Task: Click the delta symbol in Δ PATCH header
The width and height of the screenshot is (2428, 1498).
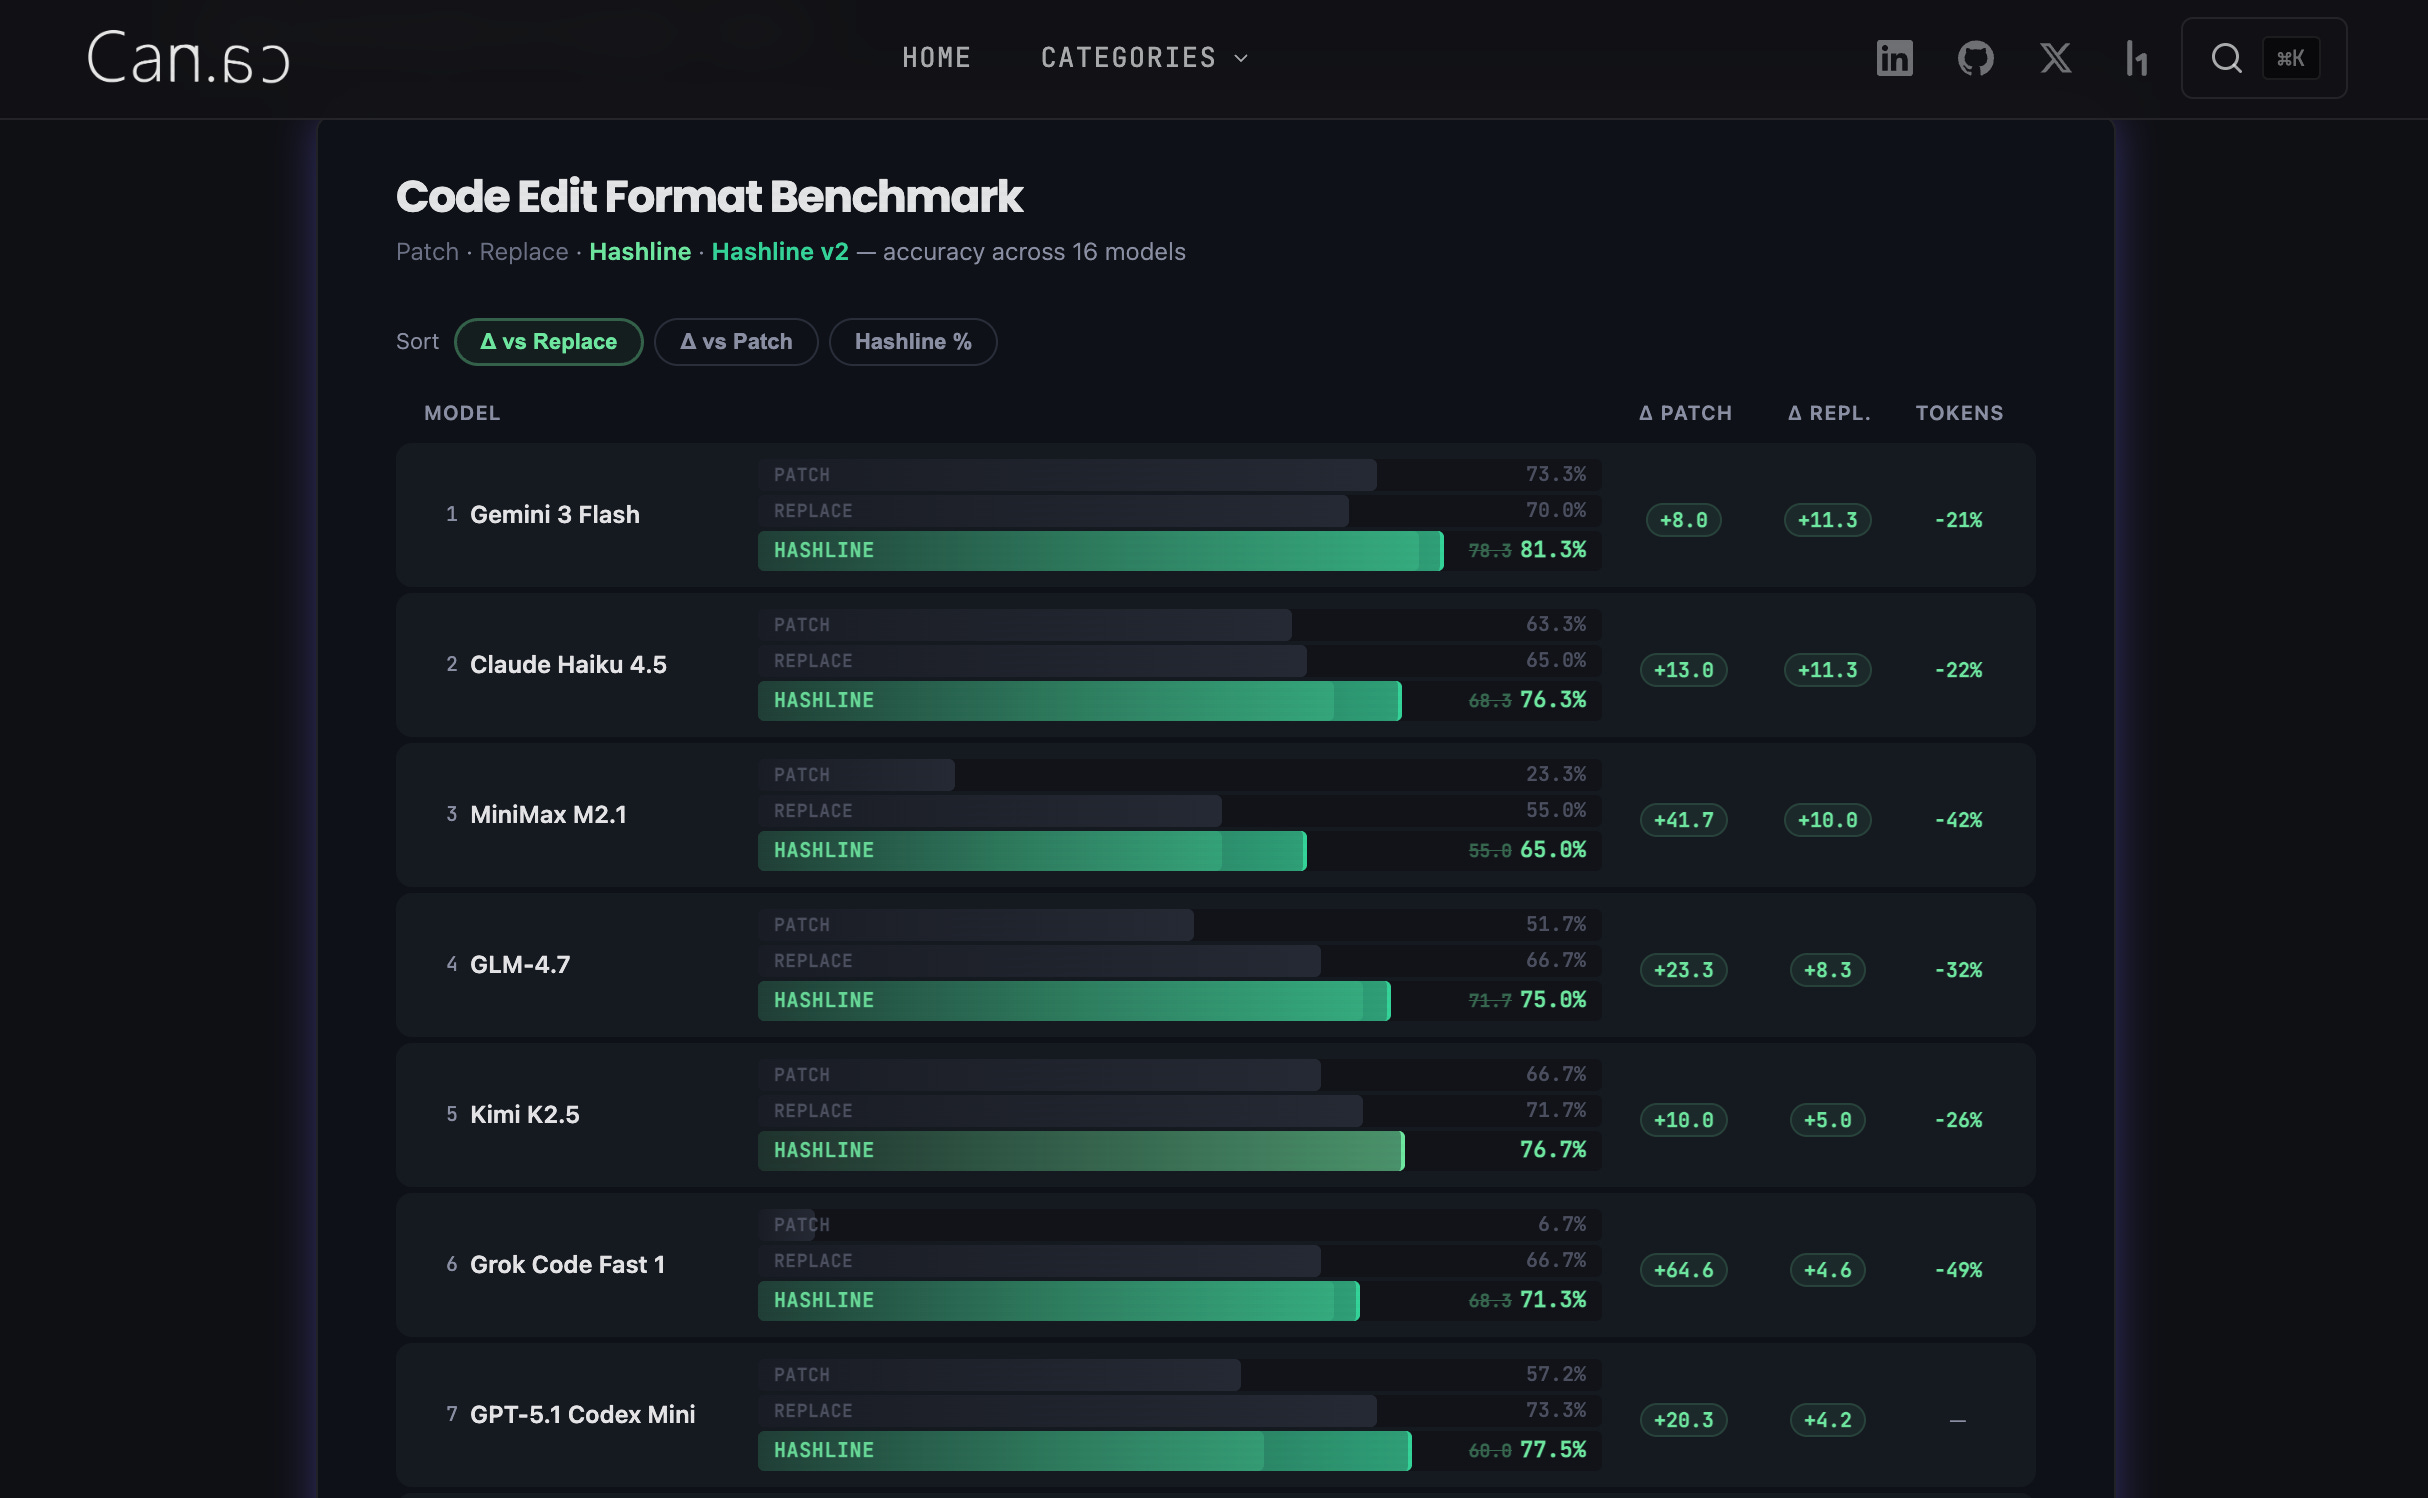Action: click(x=1646, y=413)
